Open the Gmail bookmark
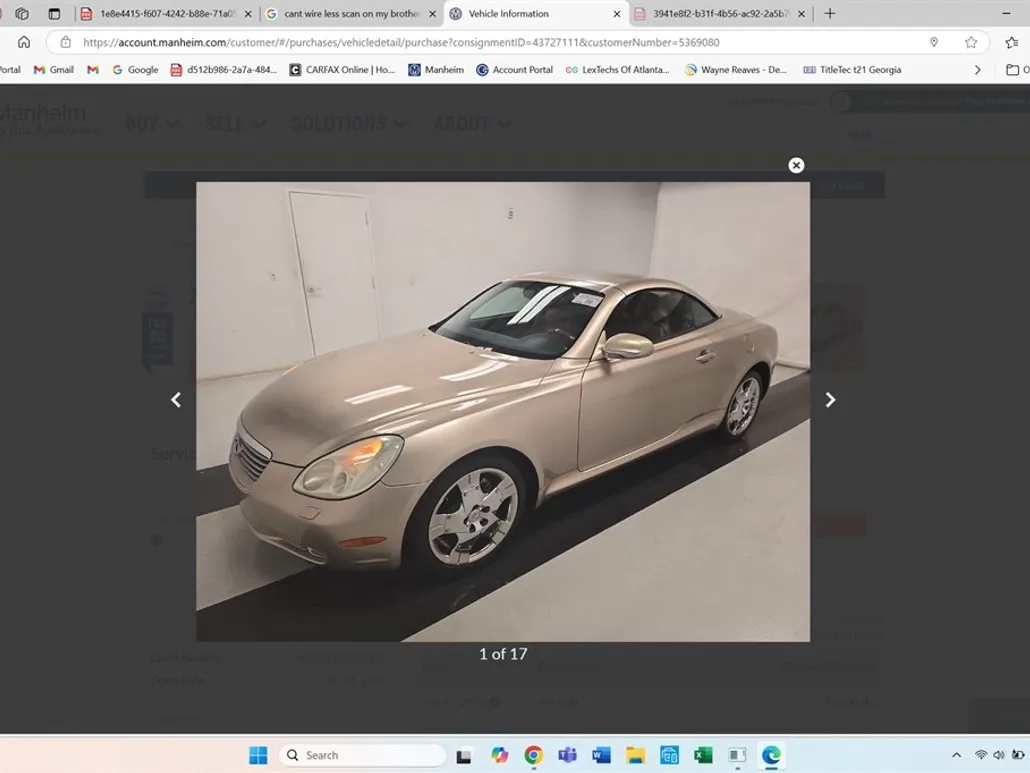This screenshot has width=1030, height=773. click(54, 70)
